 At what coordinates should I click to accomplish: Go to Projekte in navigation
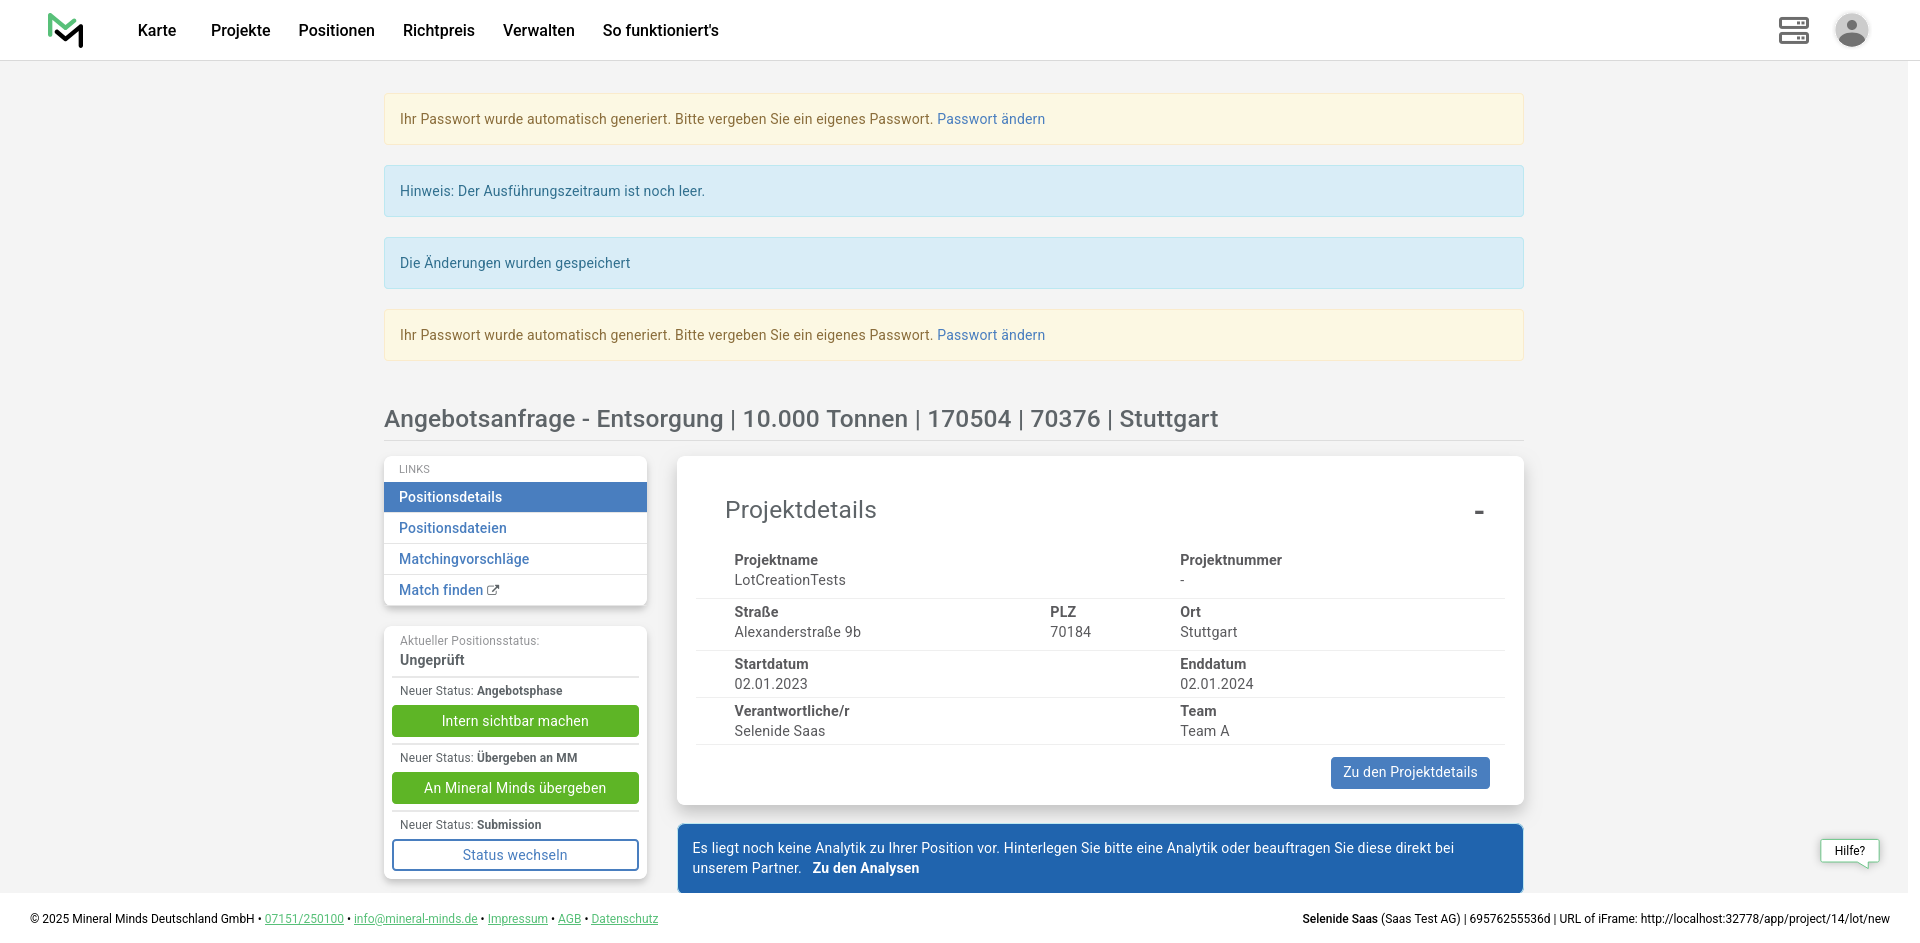coord(240,30)
